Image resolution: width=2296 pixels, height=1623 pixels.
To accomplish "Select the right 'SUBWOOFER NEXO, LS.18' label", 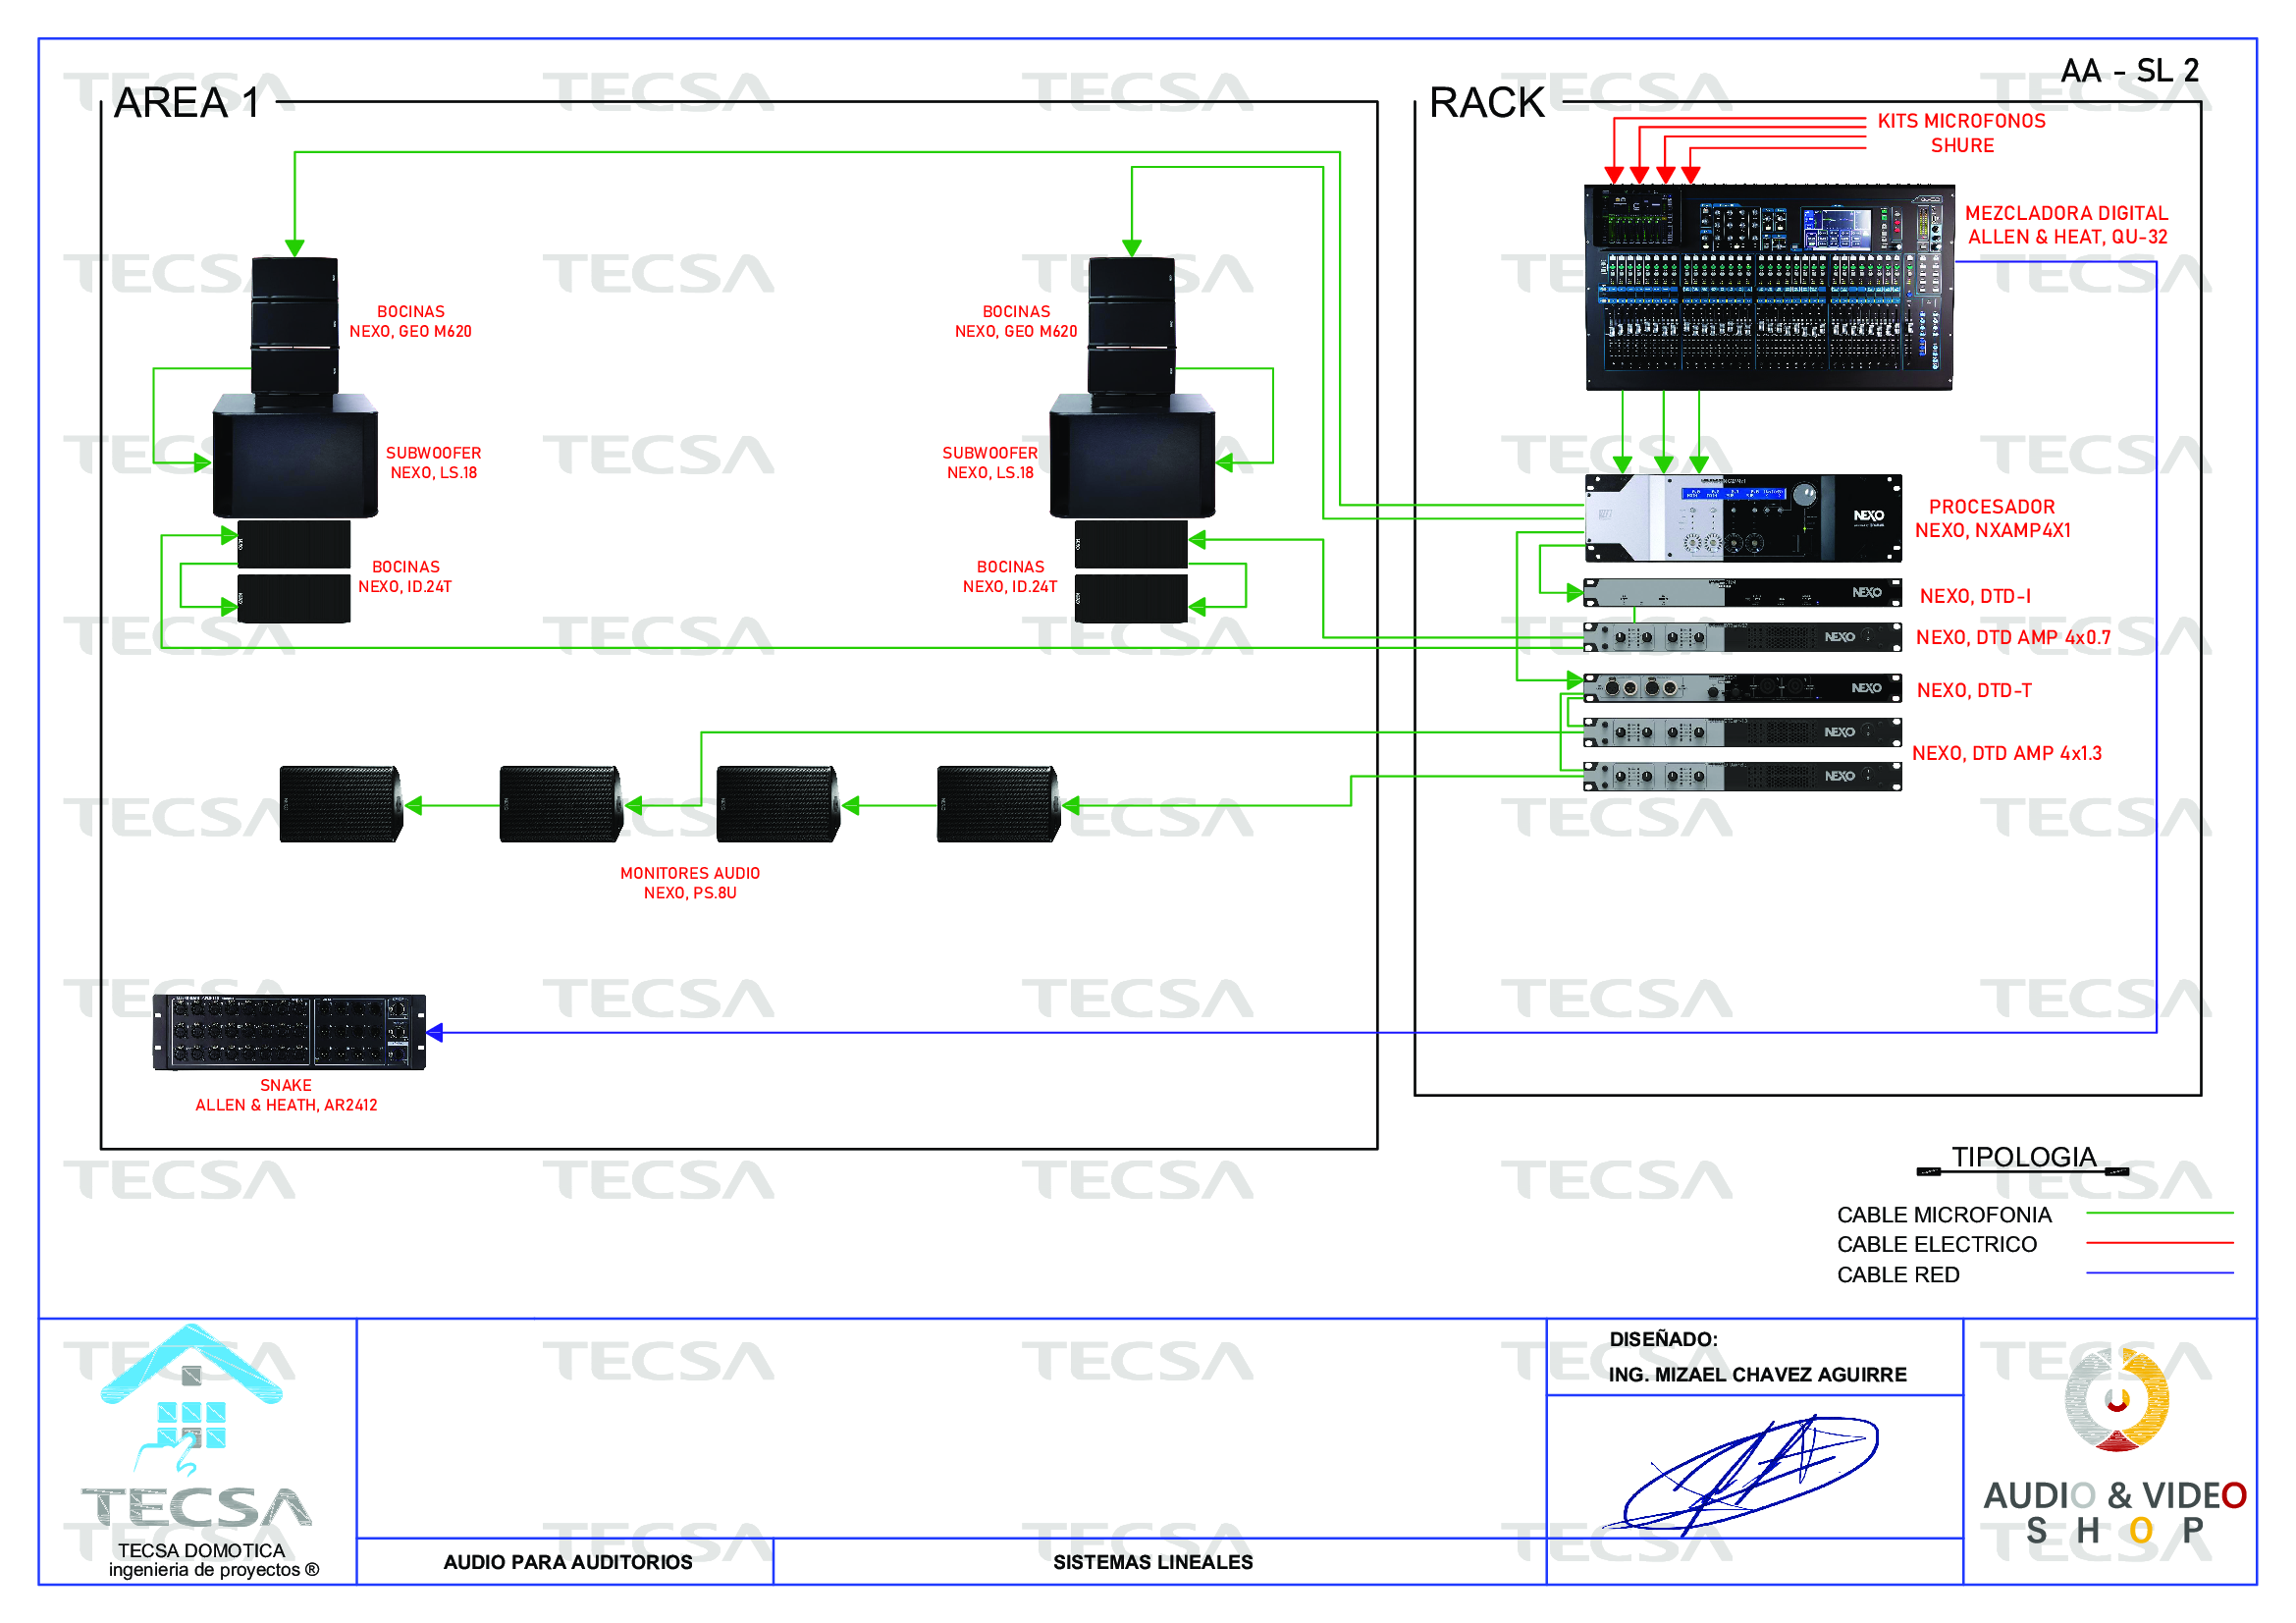I will point(990,463).
